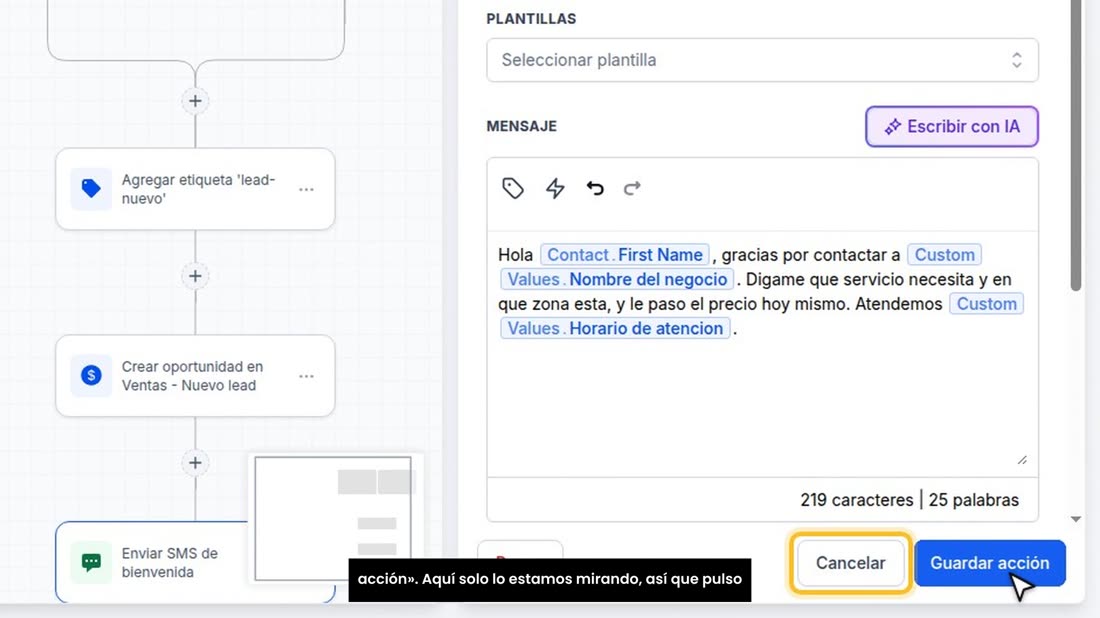Click the workflow minimap thumbnail
Image resolution: width=1100 pixels, height=618 pixels.
[x=333, y=518]
